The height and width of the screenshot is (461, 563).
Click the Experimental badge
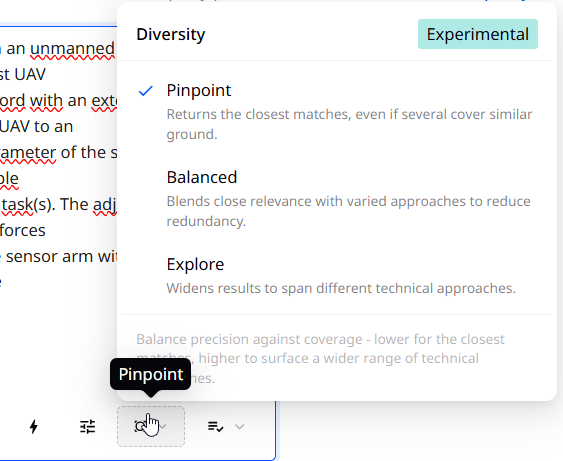478,34
